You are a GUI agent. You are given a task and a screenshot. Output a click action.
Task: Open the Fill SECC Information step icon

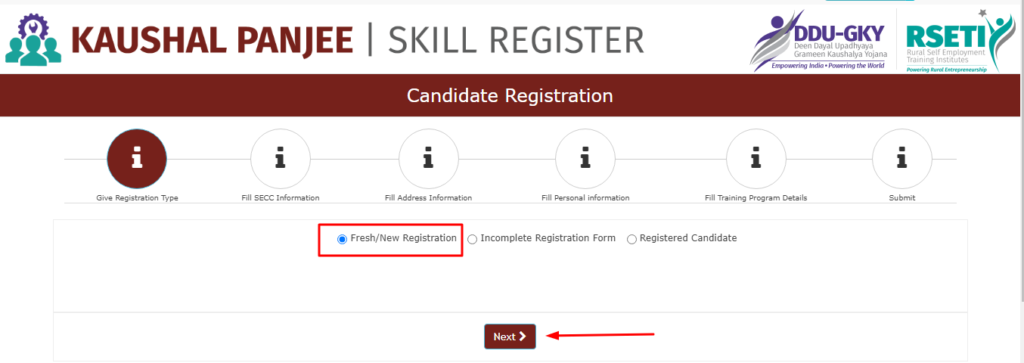[x=280, y=159]
